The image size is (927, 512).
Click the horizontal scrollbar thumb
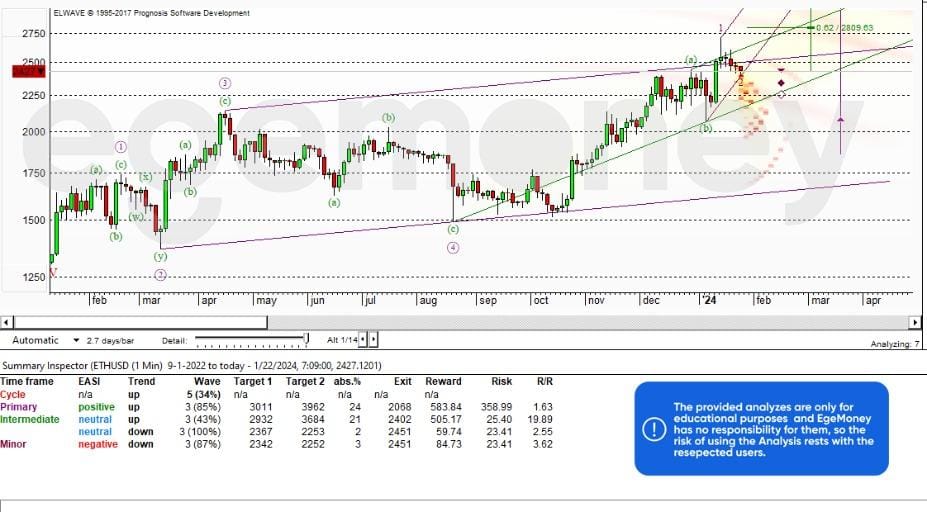[138, 322]
